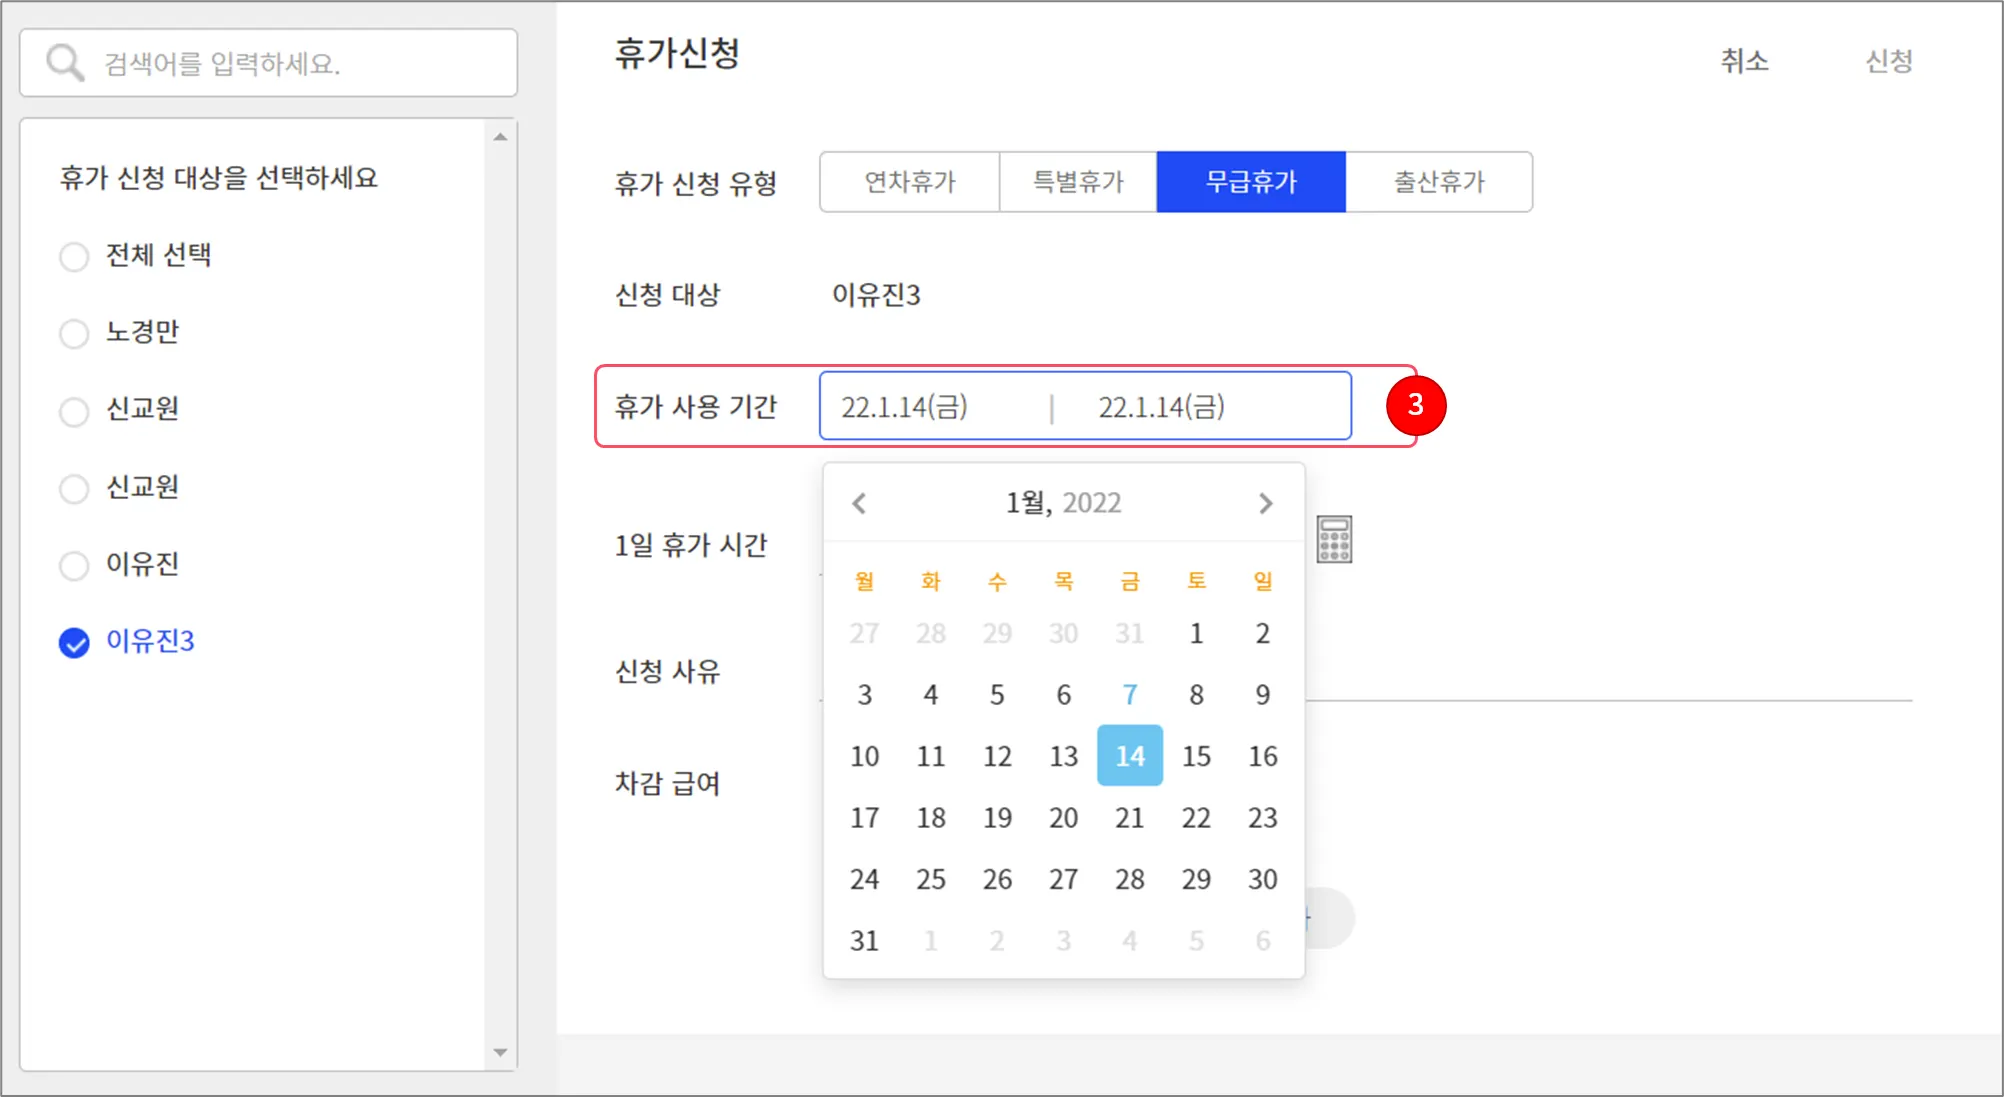Go to next month in calendar
The width and height of the screenshot is (2004, 1097).
coord(1265,503)
